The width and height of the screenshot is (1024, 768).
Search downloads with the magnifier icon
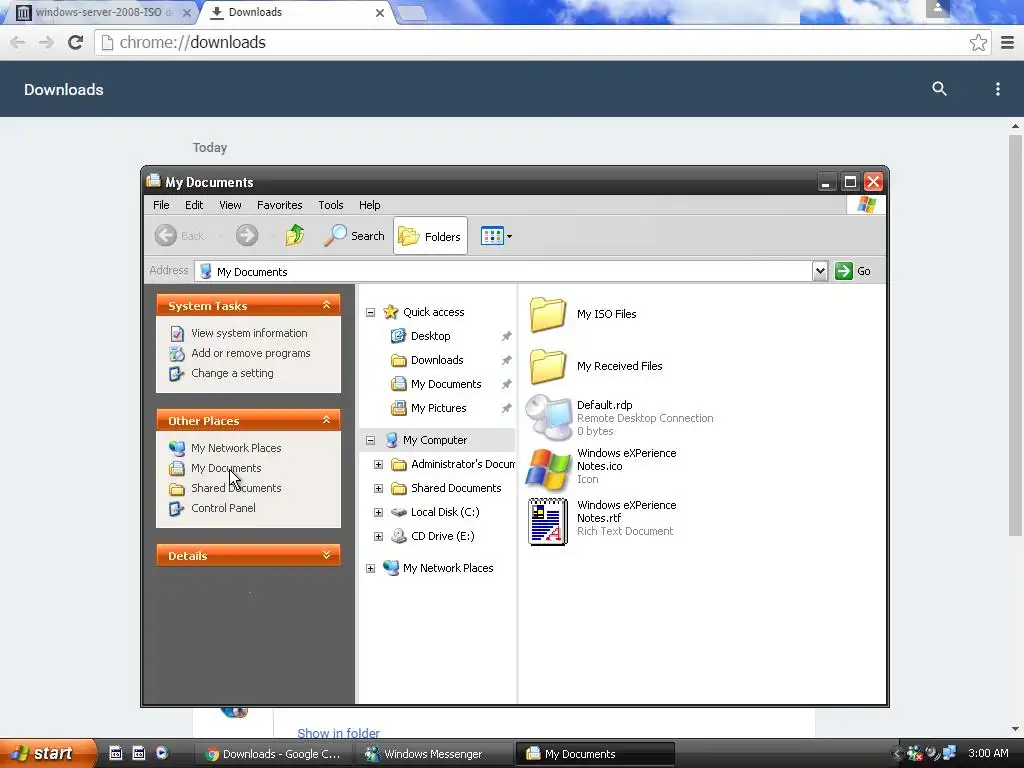click(939, 89)
